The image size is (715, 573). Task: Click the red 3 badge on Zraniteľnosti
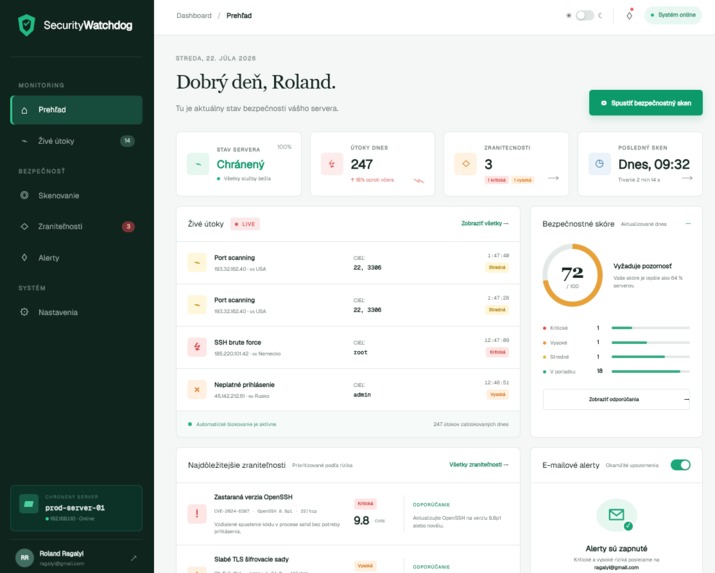point(128,227)
